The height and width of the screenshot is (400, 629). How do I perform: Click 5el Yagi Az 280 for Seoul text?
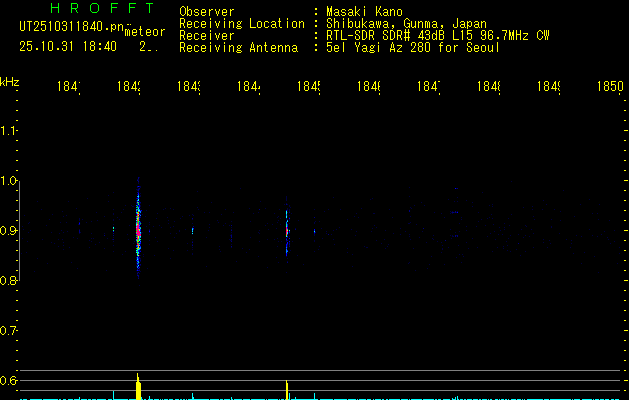(x=413, y=48)
